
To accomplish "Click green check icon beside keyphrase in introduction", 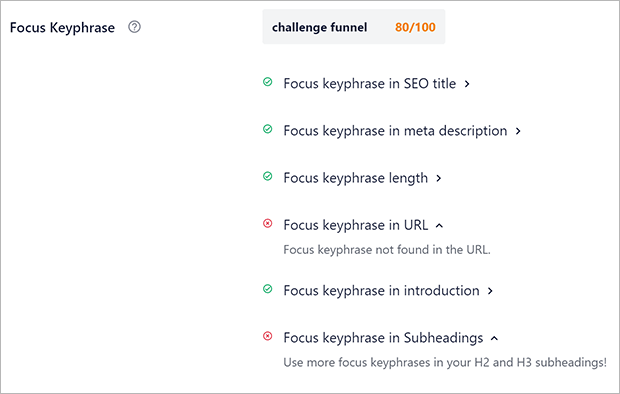I will (268, 289).
